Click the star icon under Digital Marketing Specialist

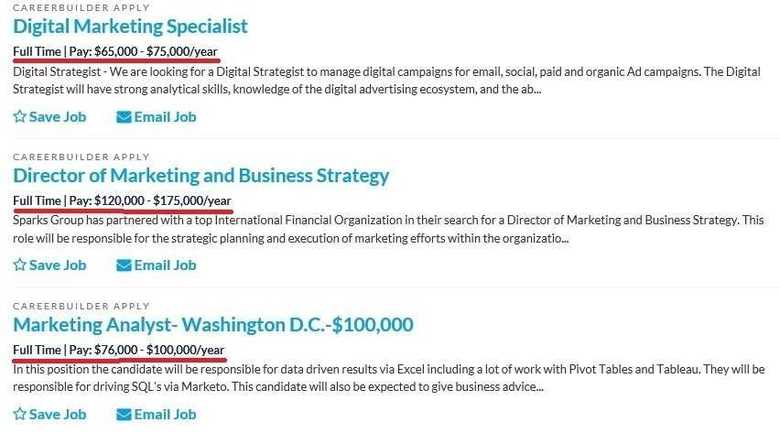[19, 116]
